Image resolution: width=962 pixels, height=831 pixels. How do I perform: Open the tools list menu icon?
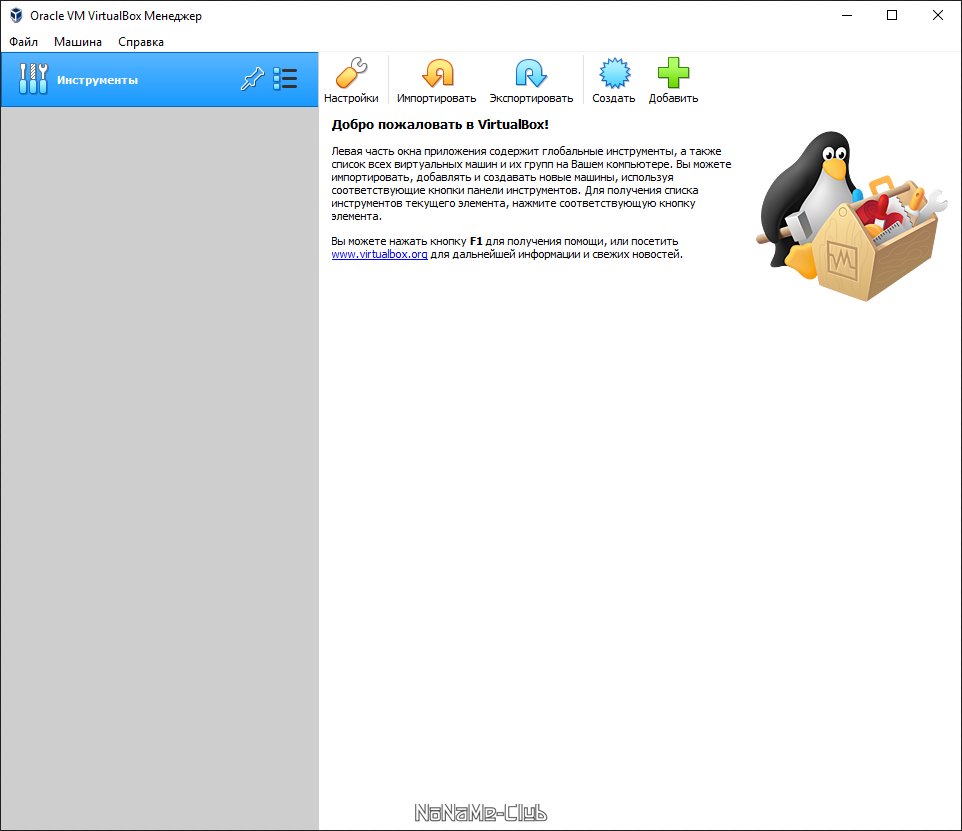pyautogui.click(x=285, y=79)
